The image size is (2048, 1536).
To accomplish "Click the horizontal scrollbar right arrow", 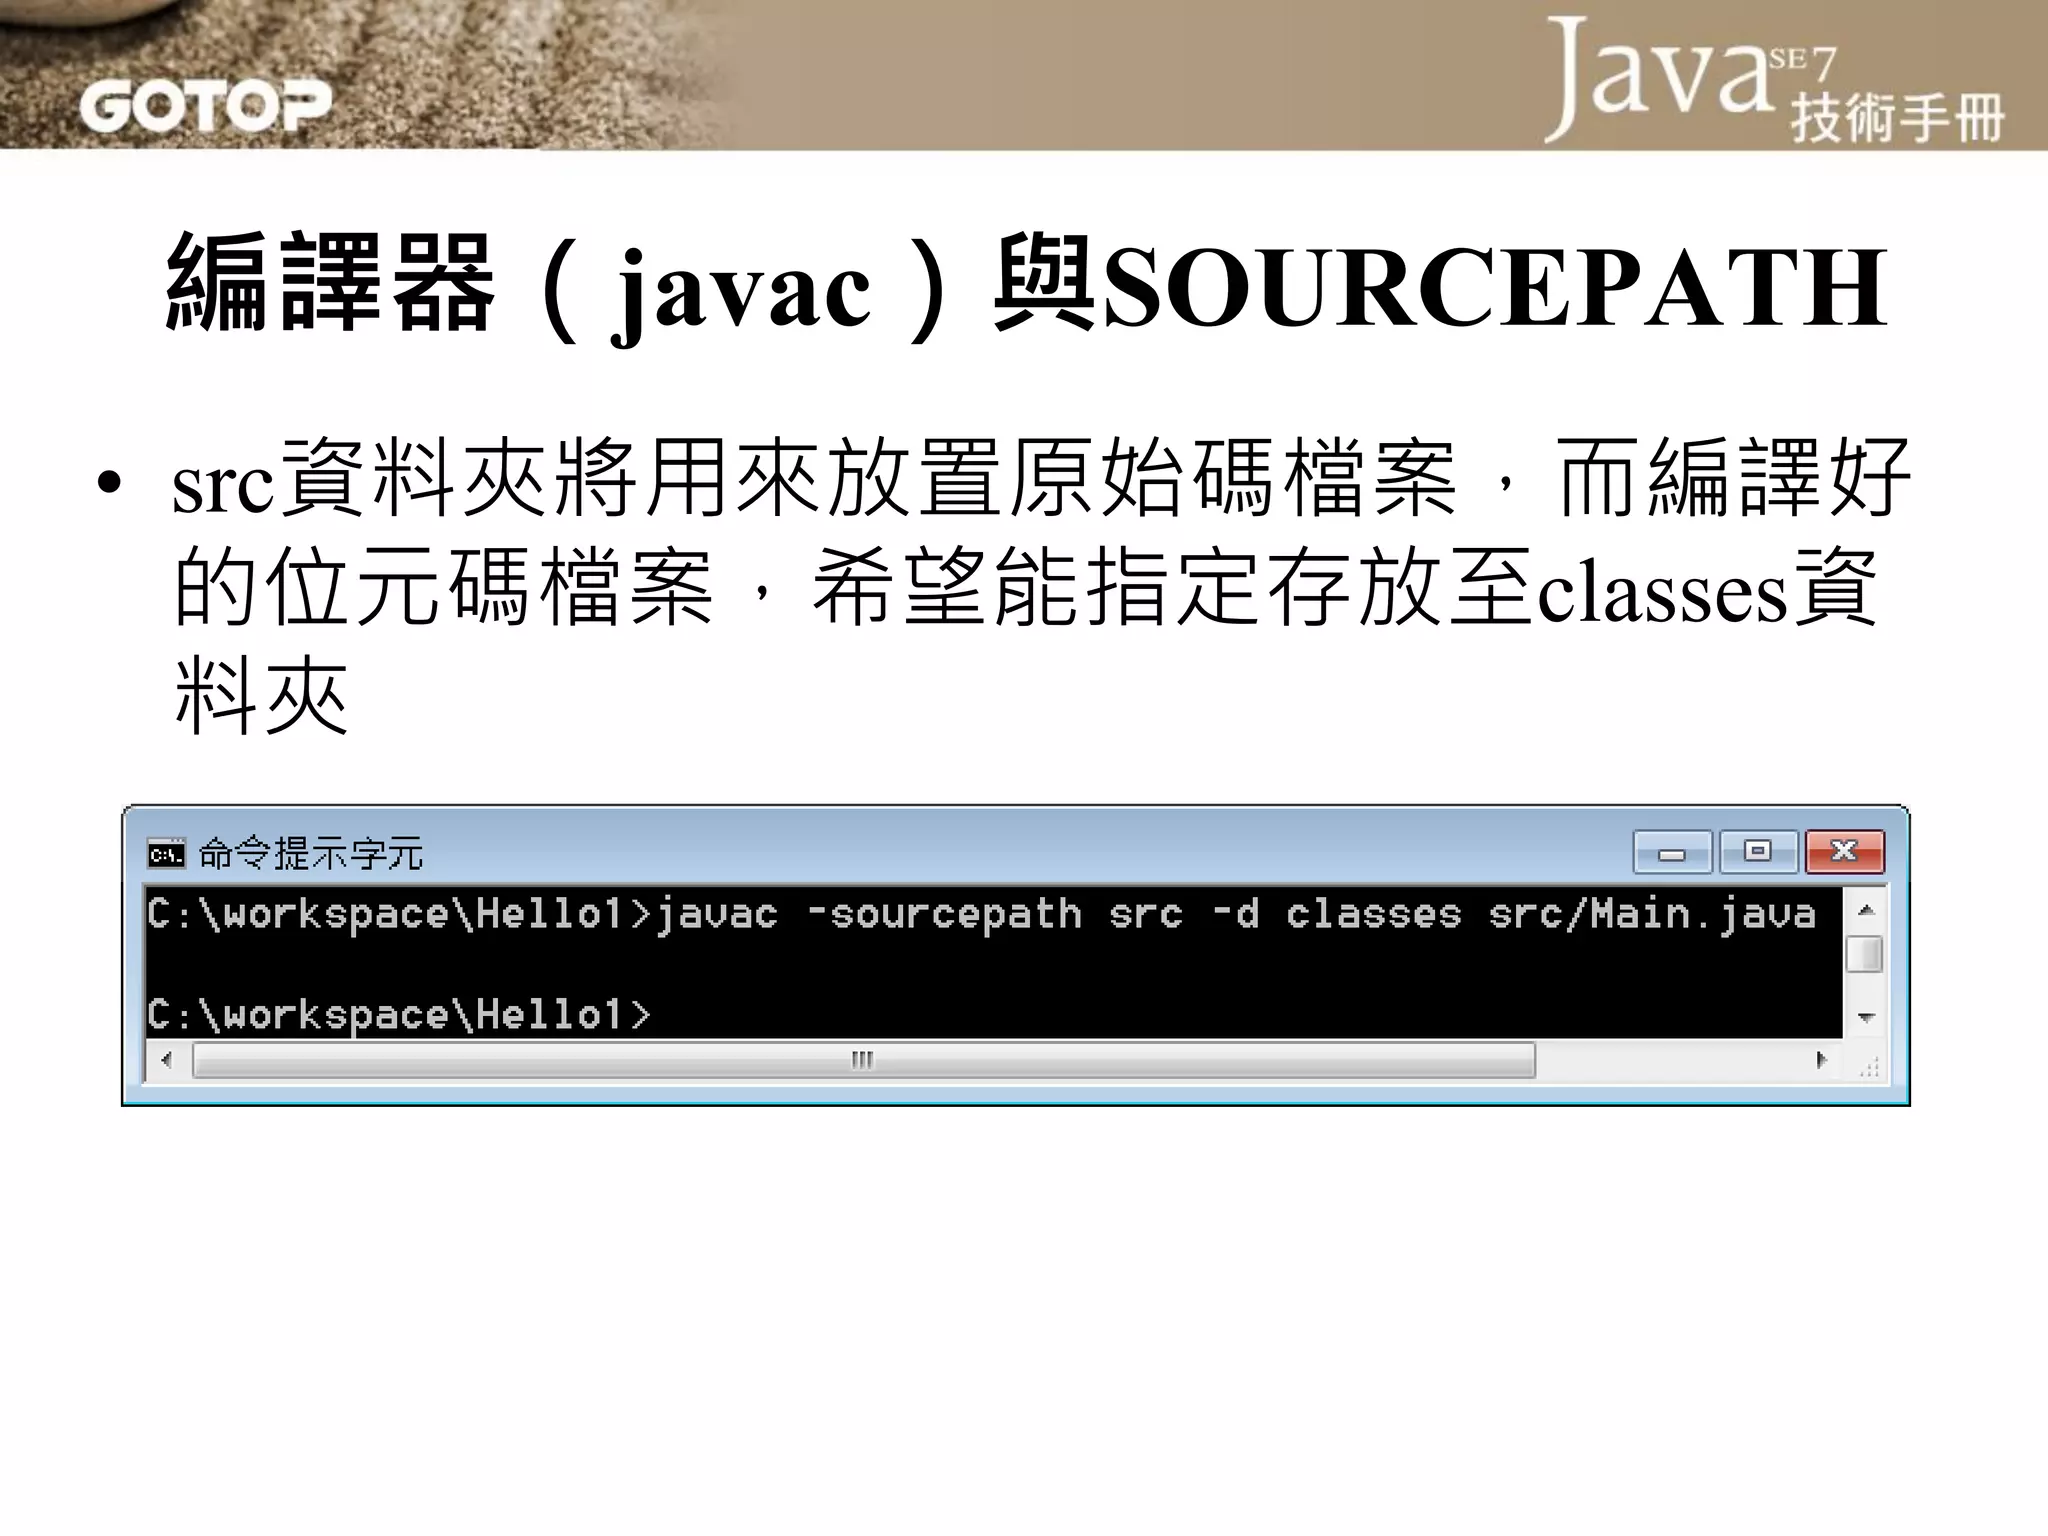I will pyautogui.click(x=1821, y=1060).
